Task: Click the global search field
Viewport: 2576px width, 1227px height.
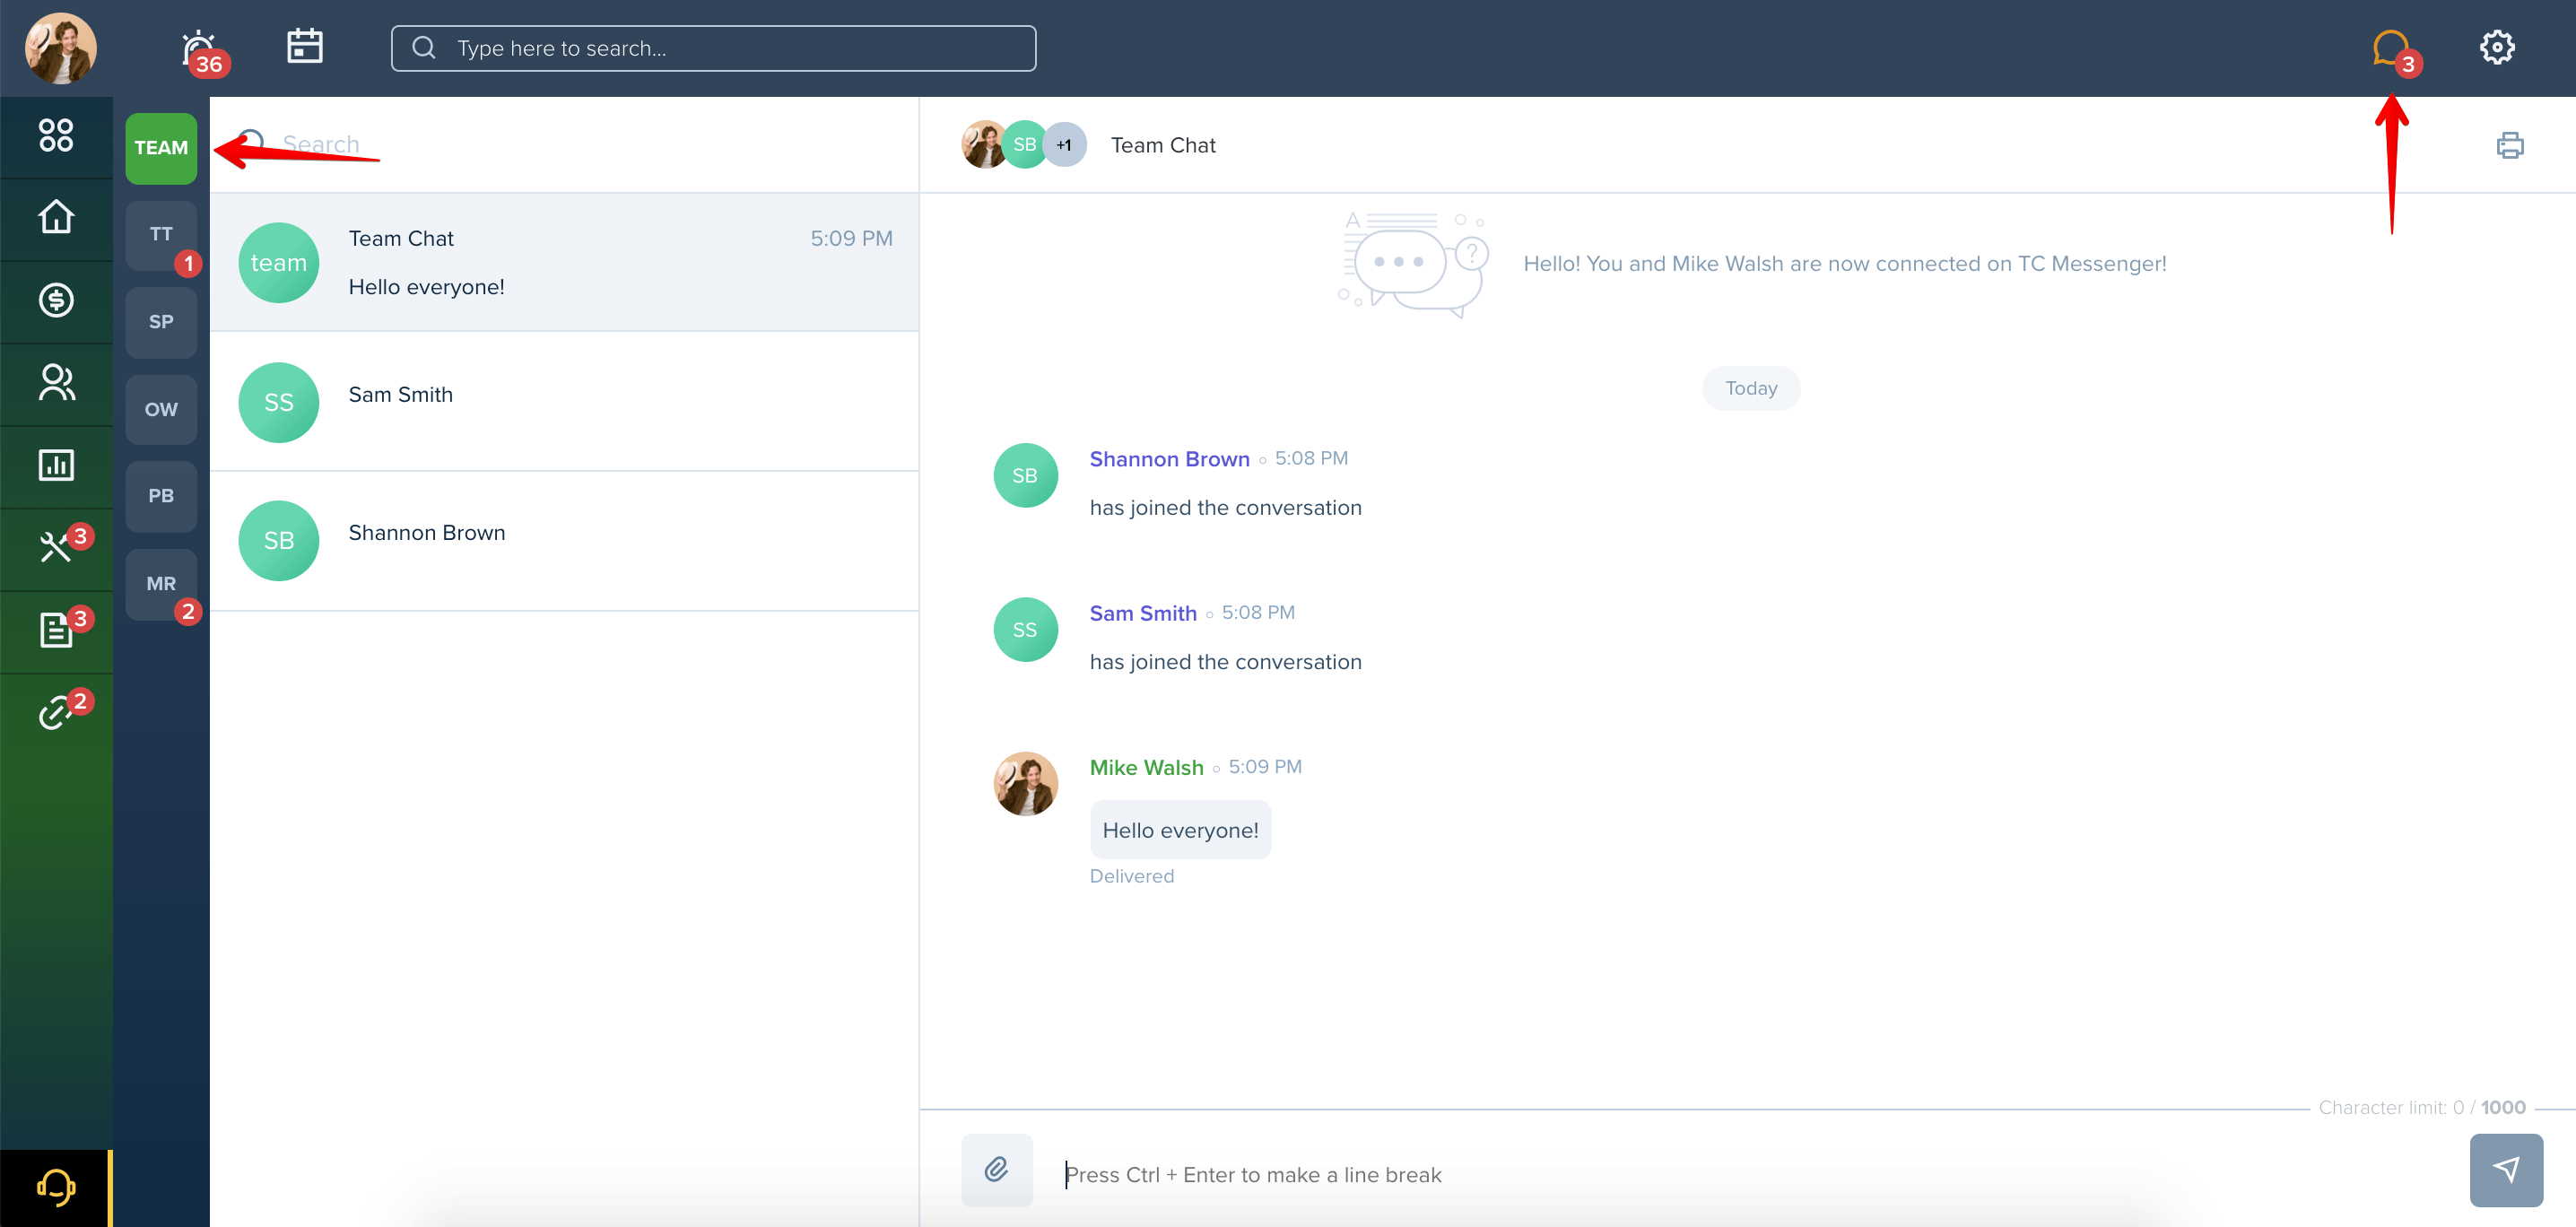Action: coord(713,48)
